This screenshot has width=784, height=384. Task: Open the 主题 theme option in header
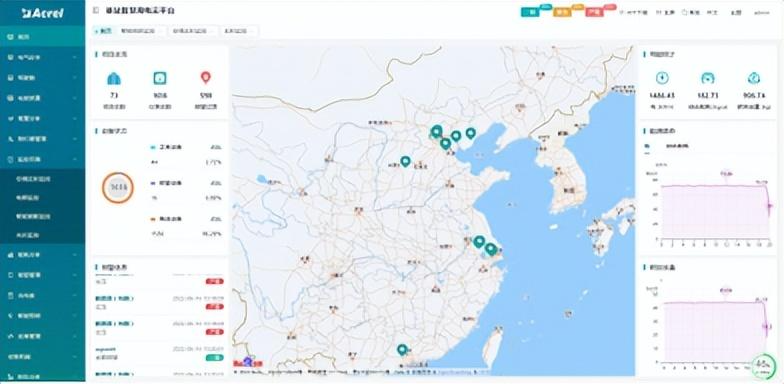[735, 12]
